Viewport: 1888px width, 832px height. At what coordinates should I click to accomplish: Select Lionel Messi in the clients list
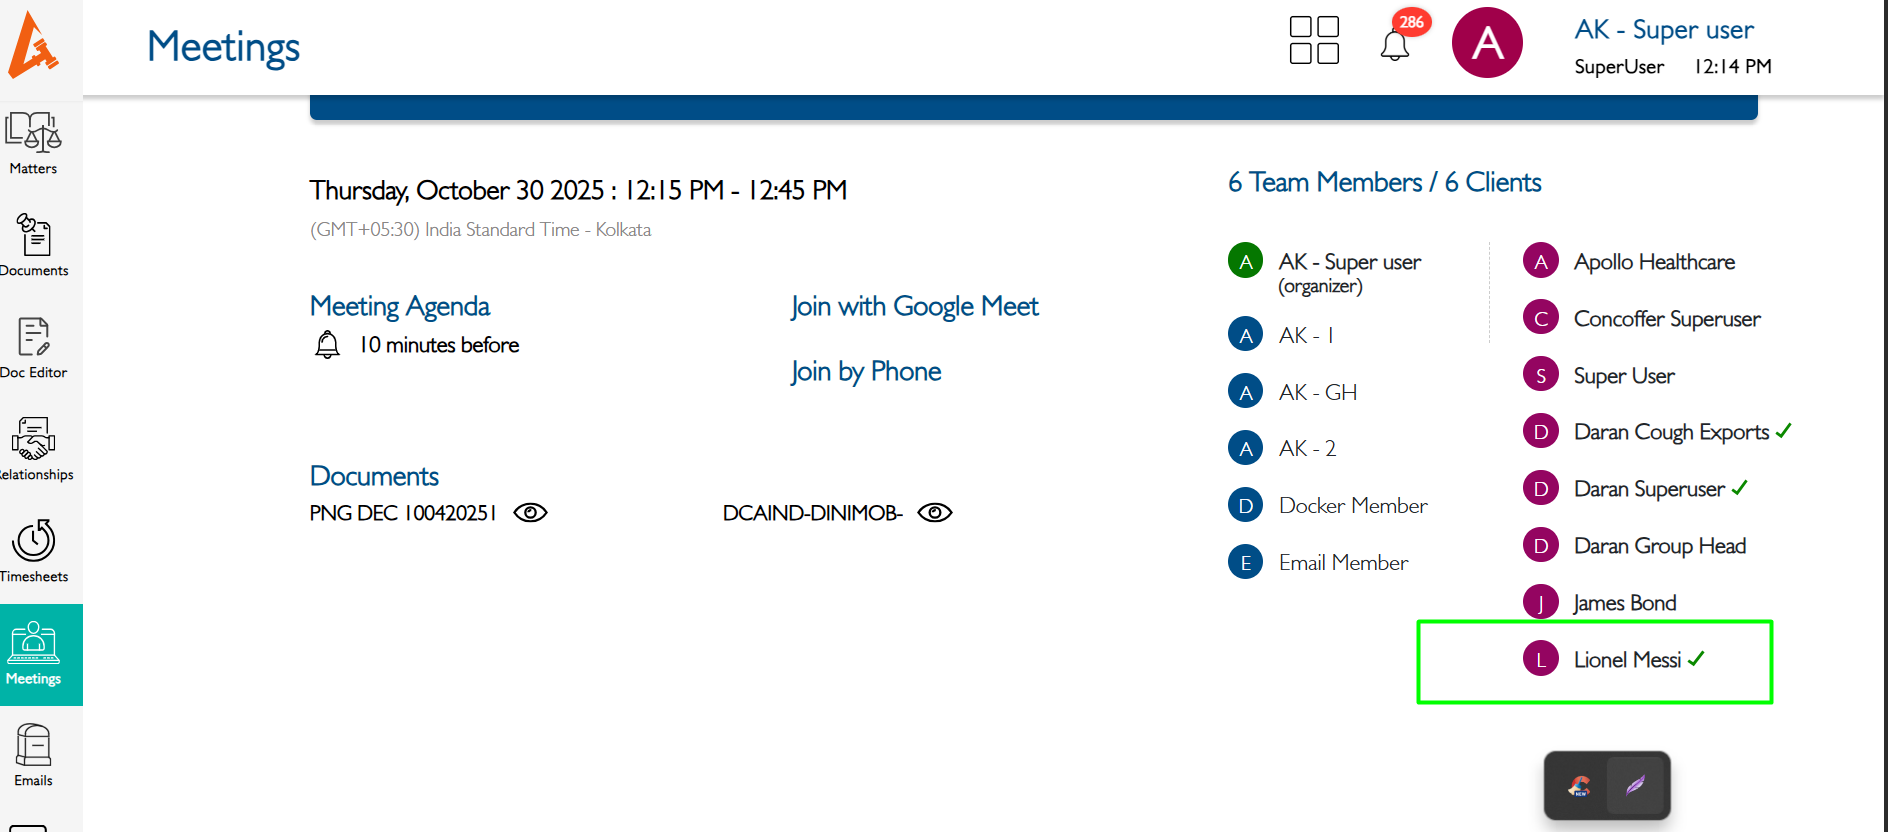(x=1626, y=660)
